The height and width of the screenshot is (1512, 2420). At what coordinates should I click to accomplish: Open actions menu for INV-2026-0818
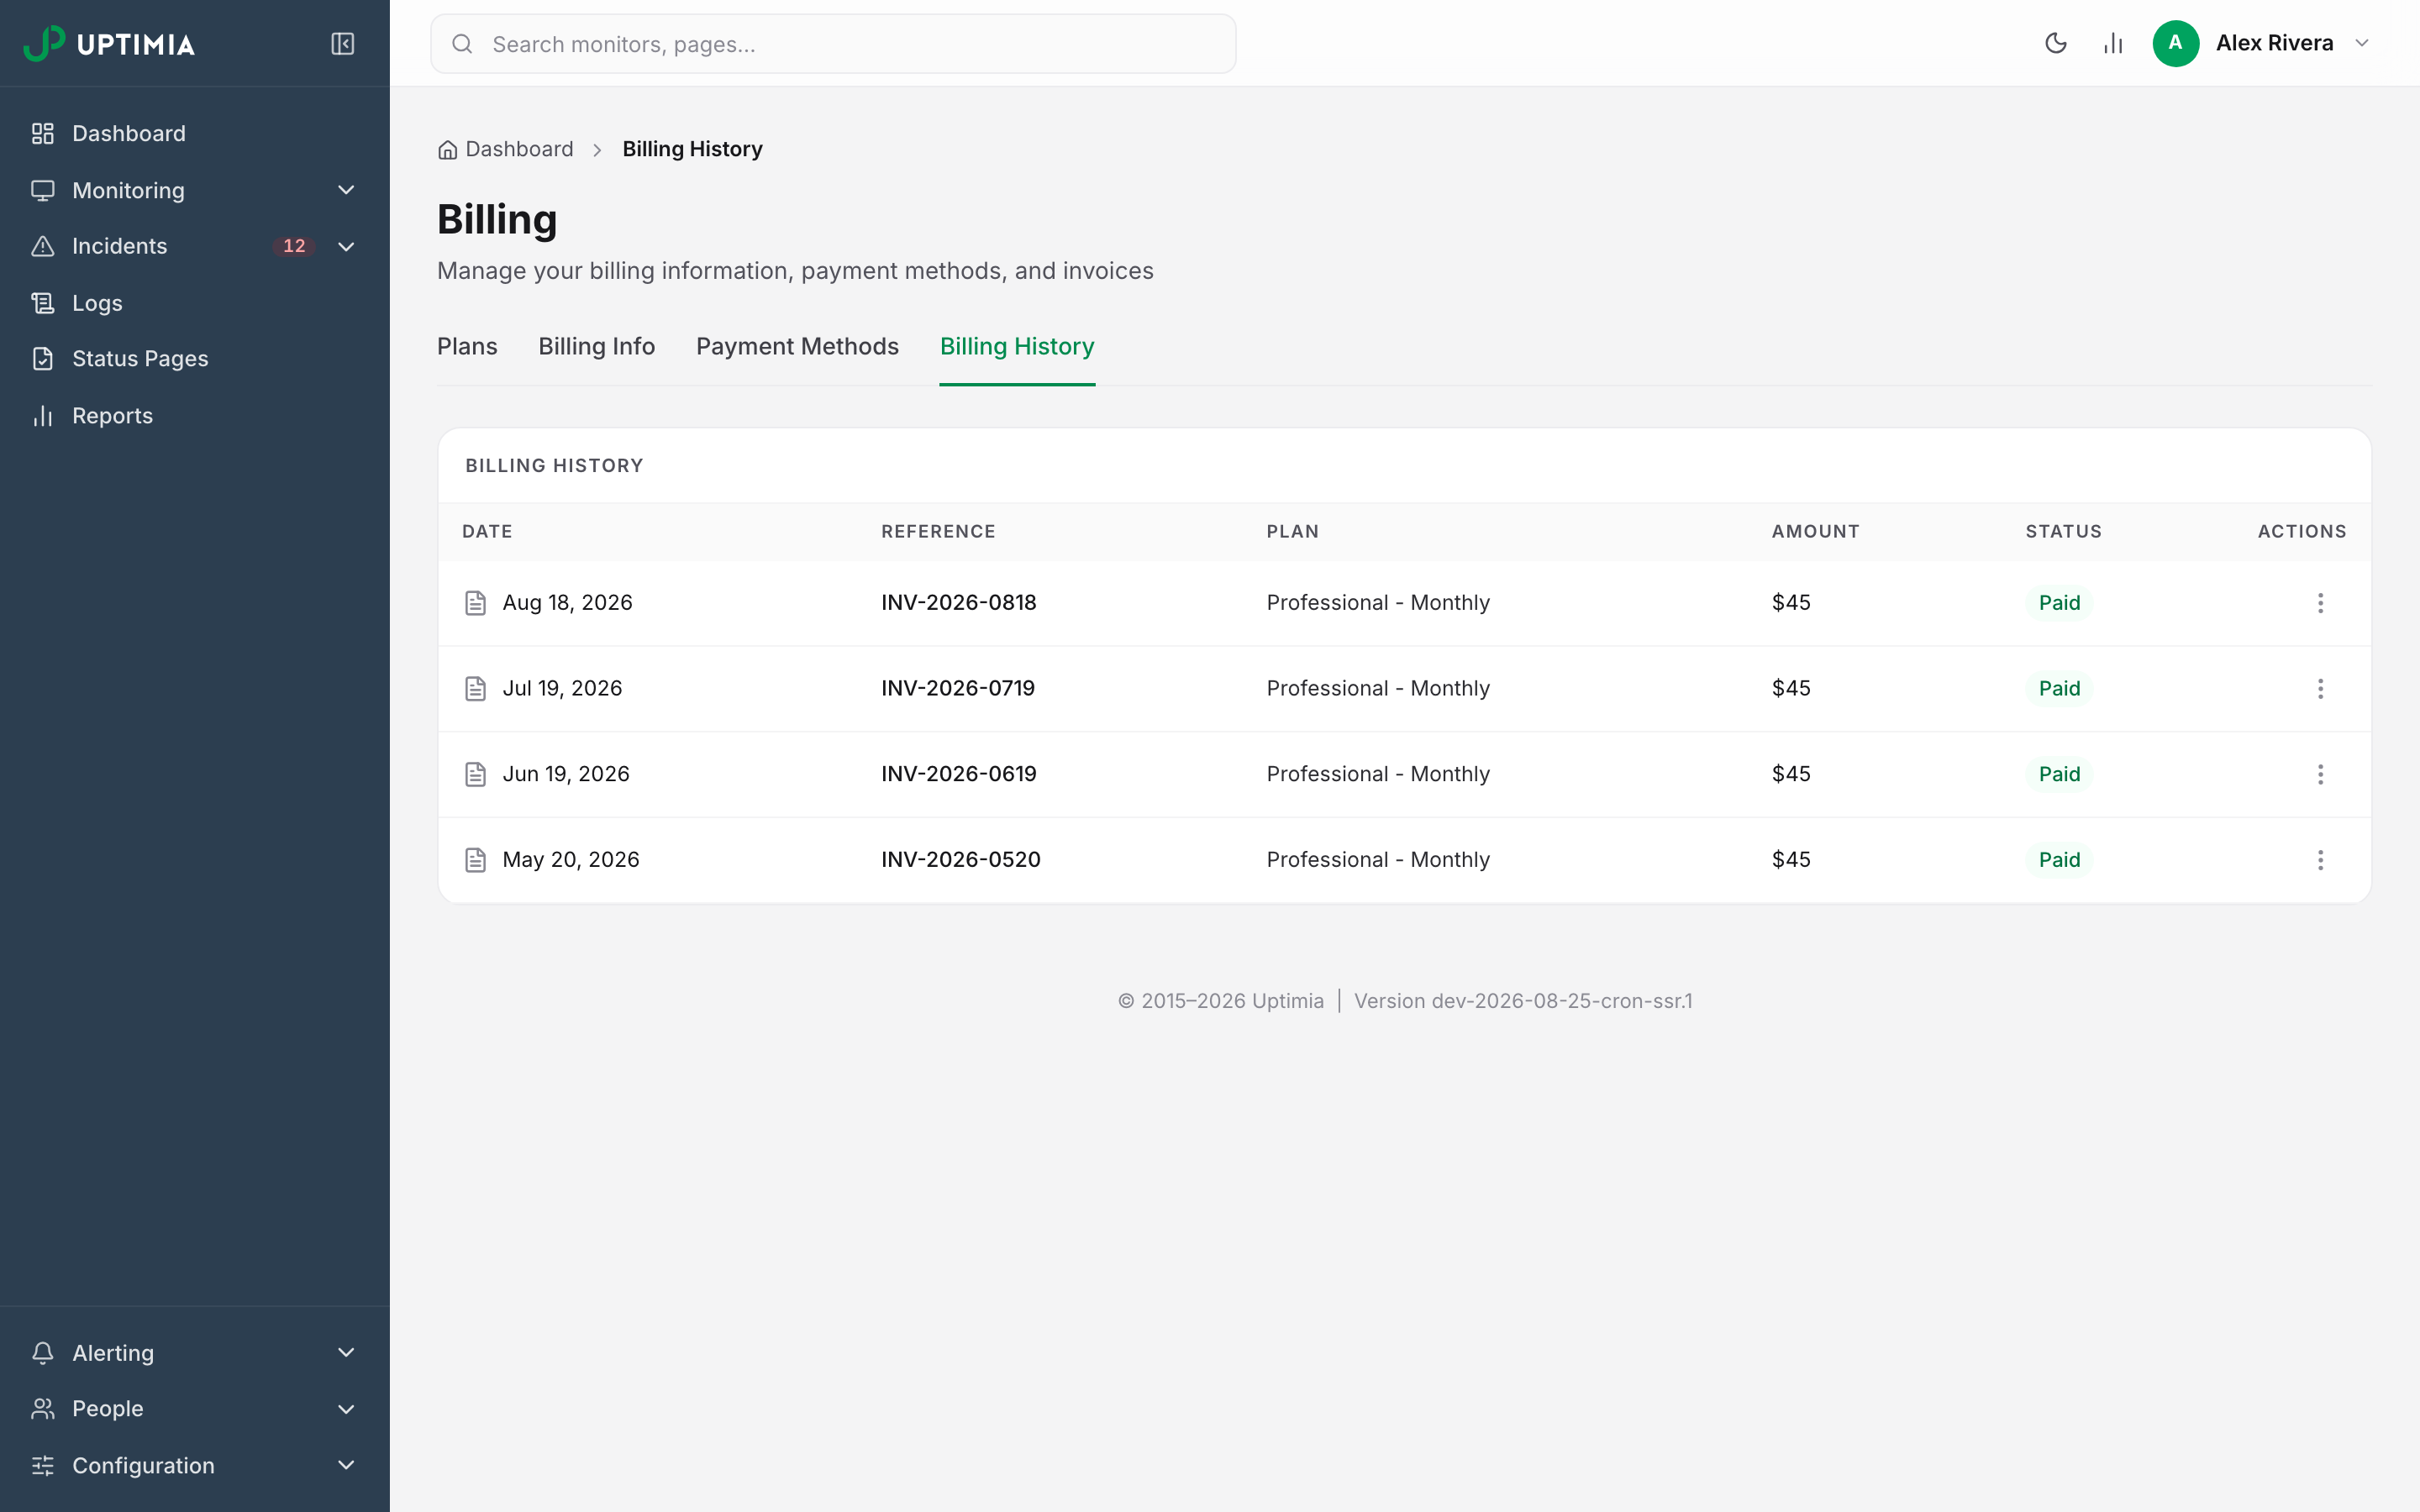click(2320, 603)
